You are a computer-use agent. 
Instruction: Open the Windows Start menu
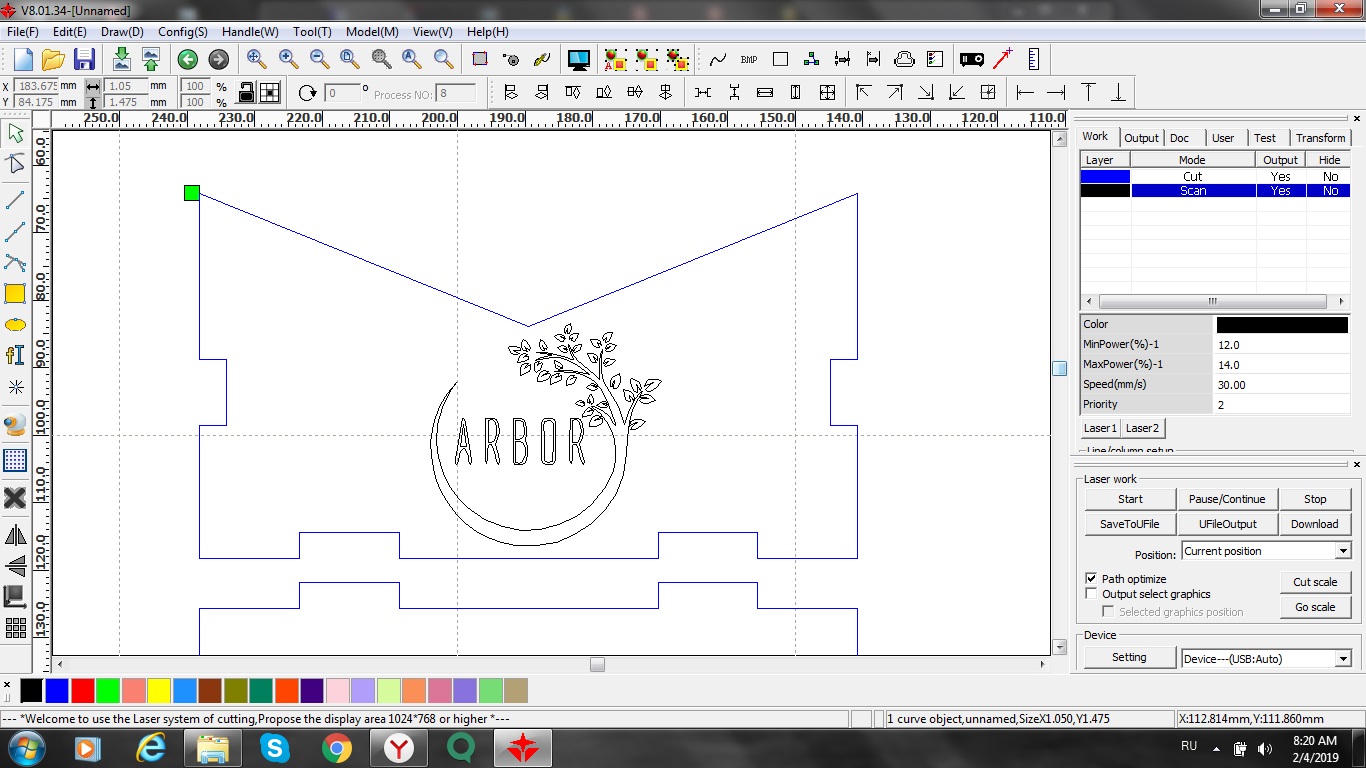25,747
